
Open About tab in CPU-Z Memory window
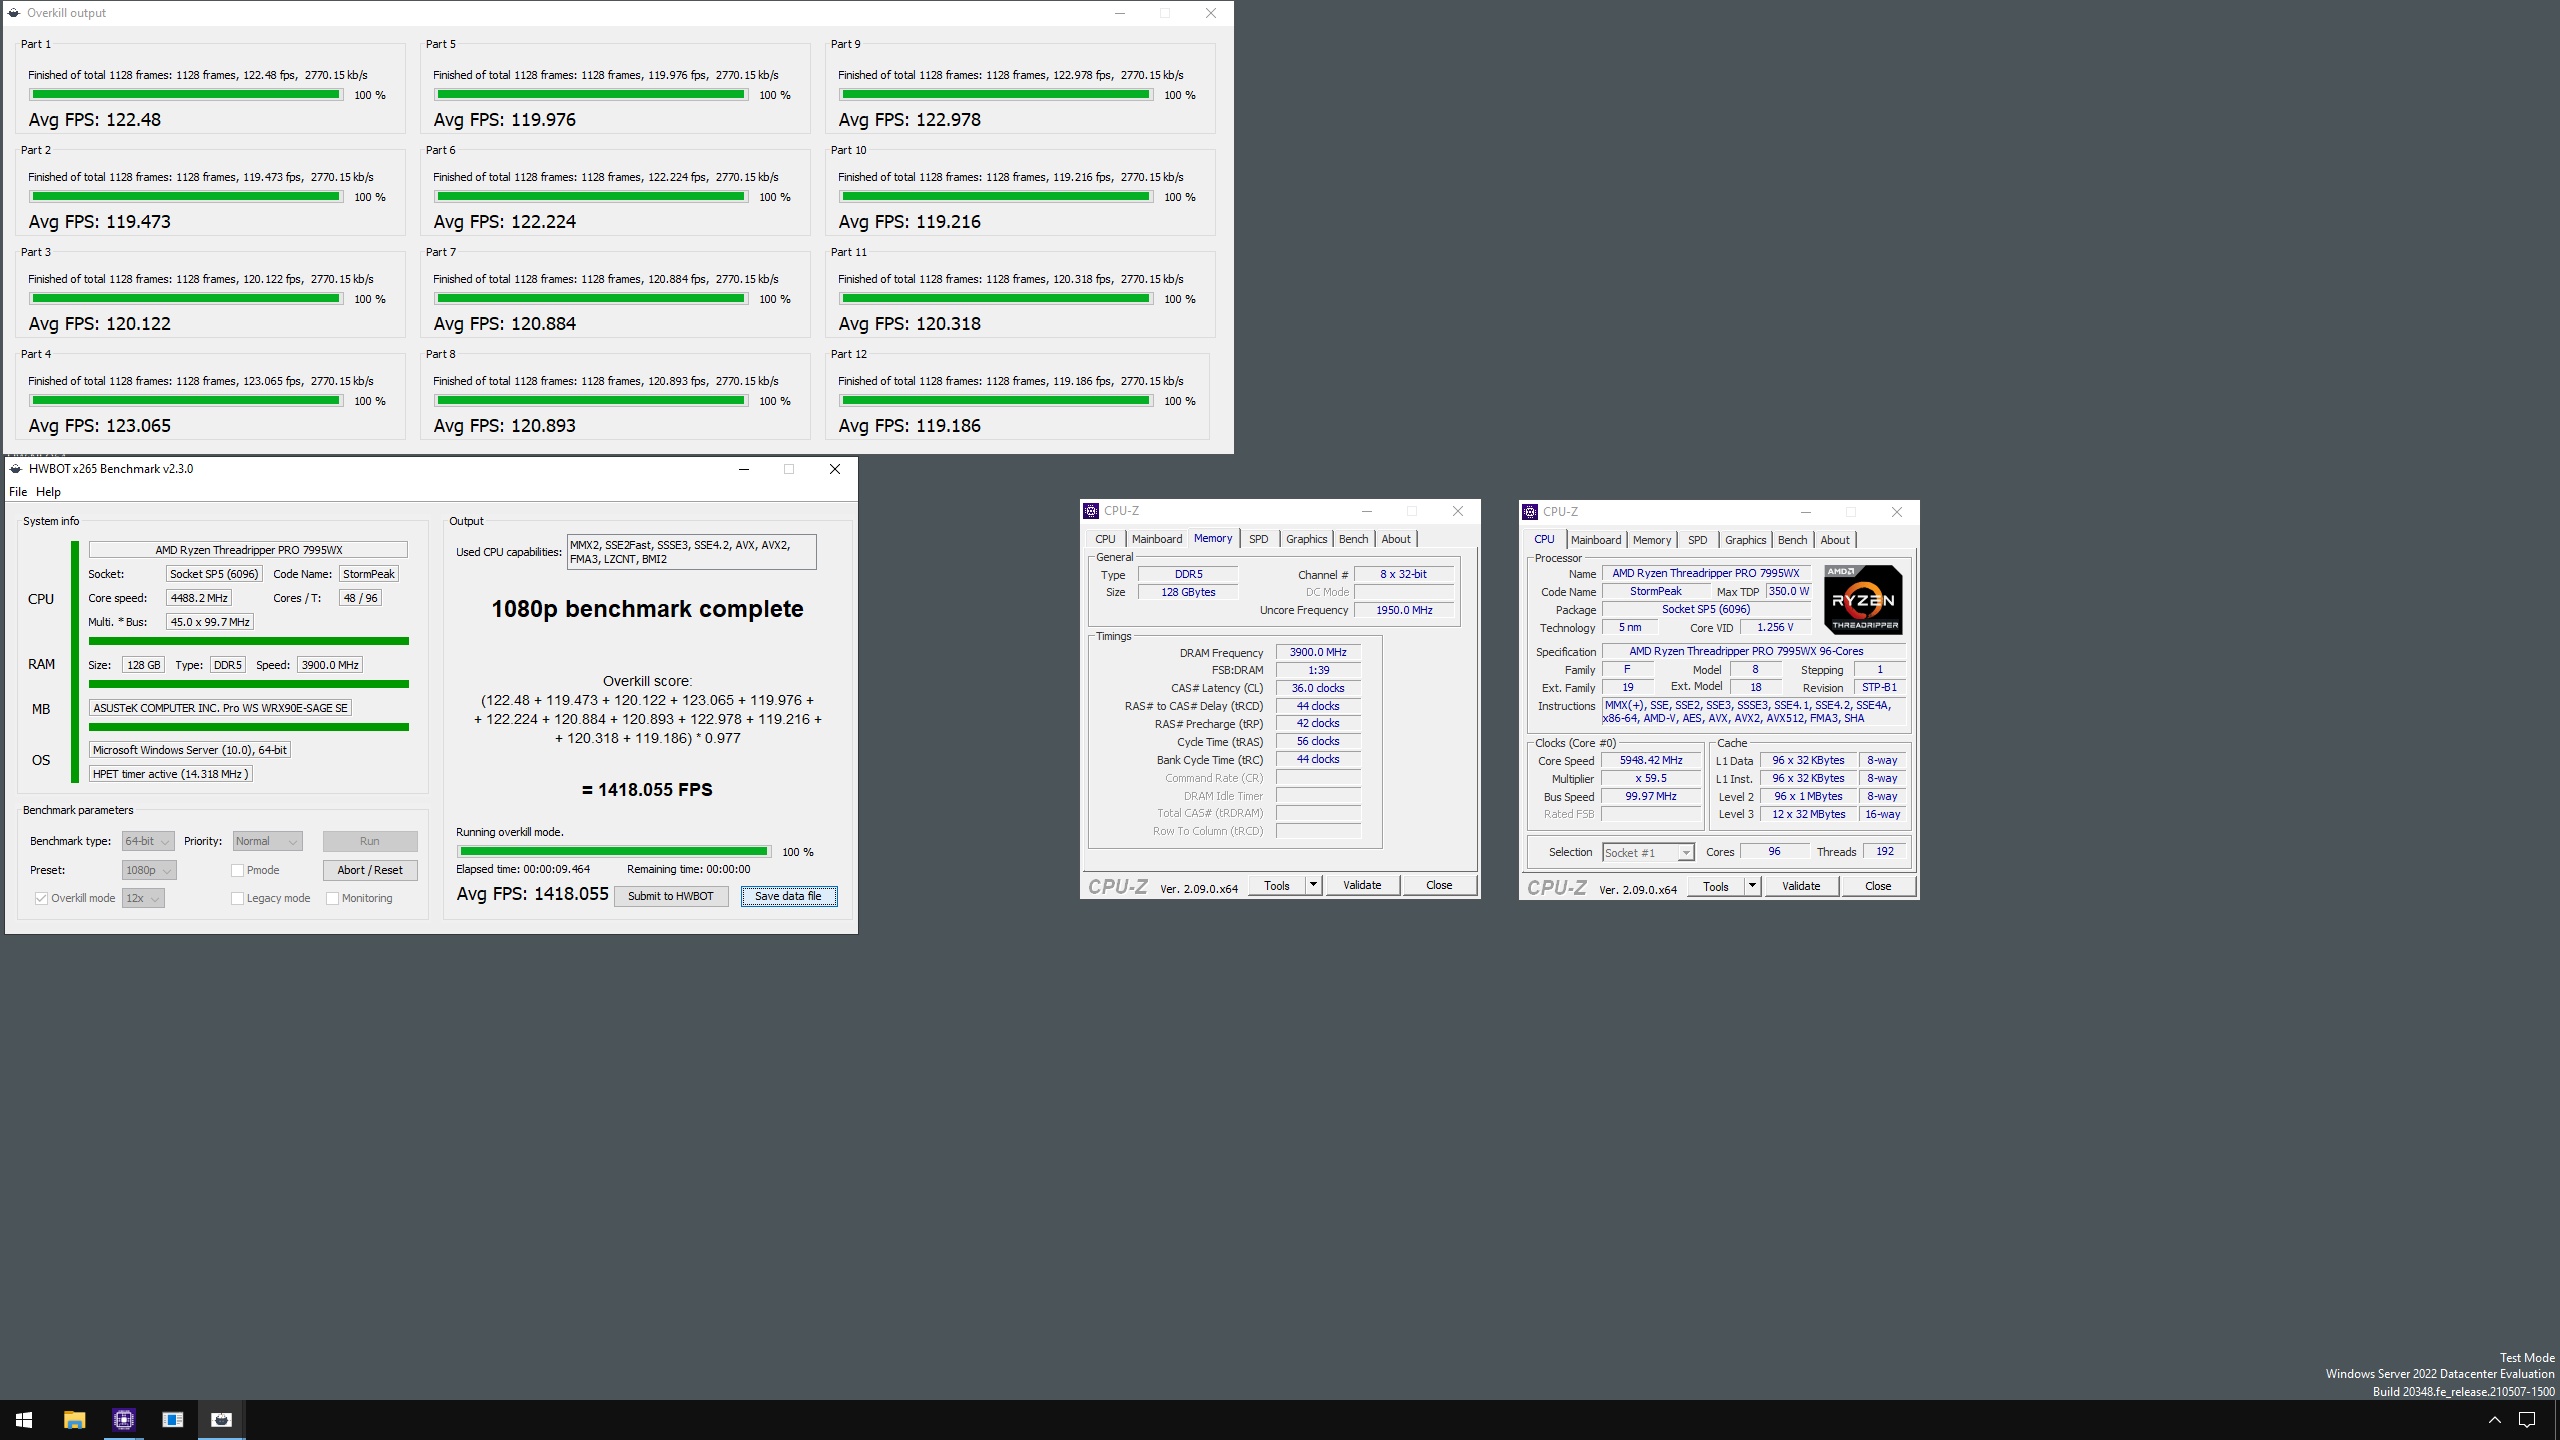(x=1396, y=539)
